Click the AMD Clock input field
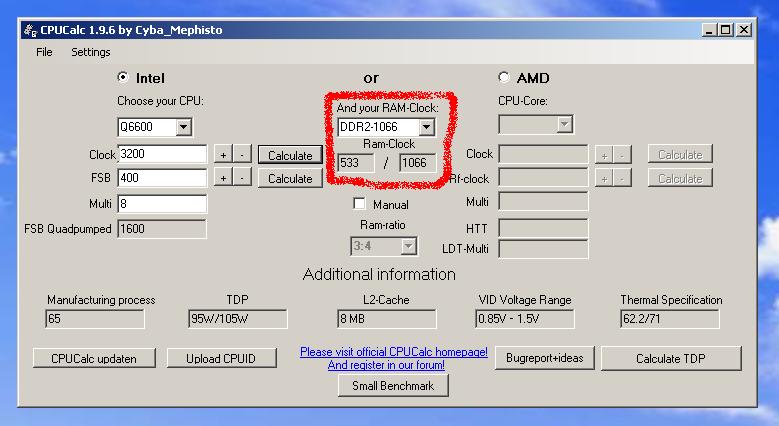The height and width of the screenshot is (426, 779). pyautogui.click(x=544, y=154)
